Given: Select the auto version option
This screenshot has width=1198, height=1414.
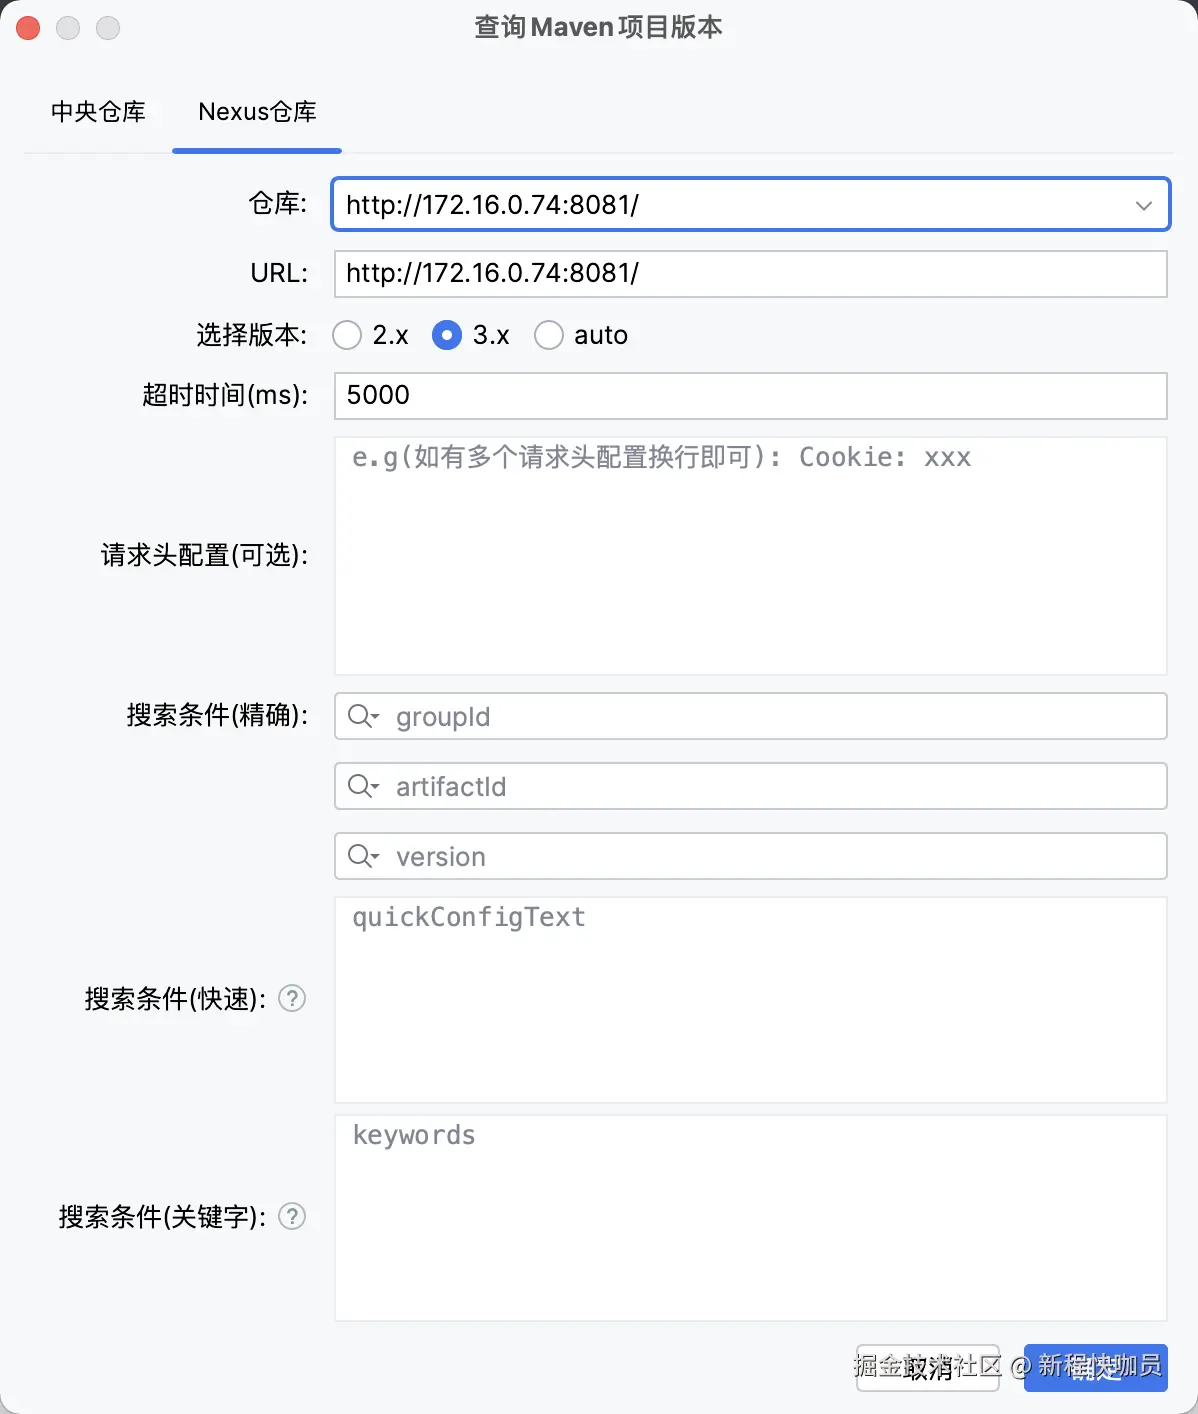Looking at the screenshot, I should (549, 335).
